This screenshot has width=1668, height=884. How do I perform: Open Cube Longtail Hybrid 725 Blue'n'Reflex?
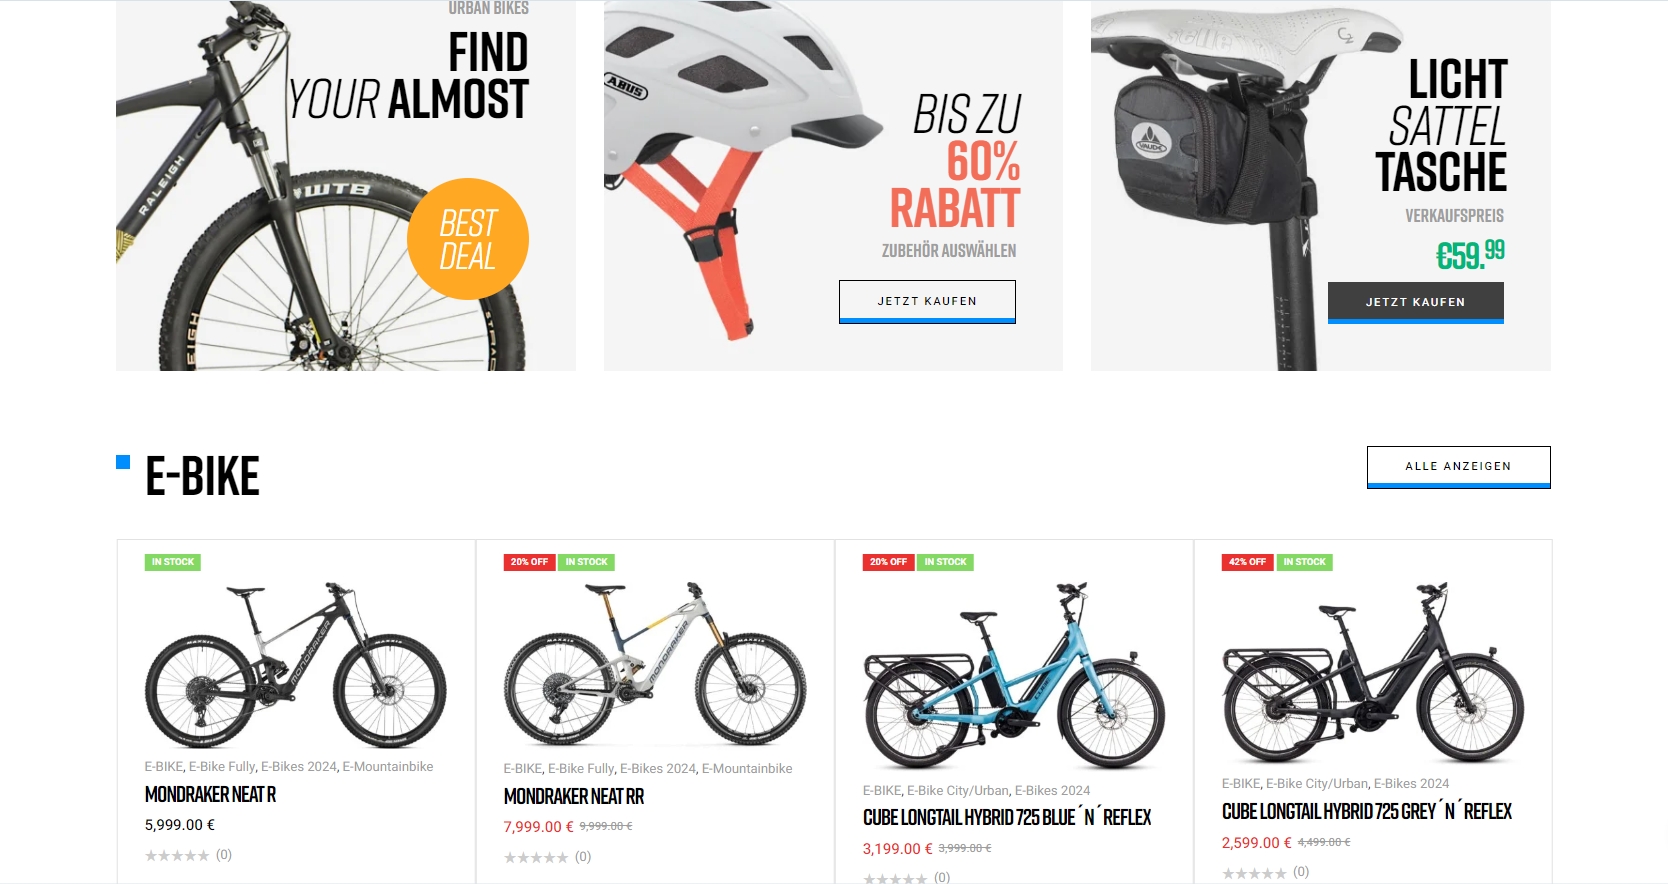1007,818
